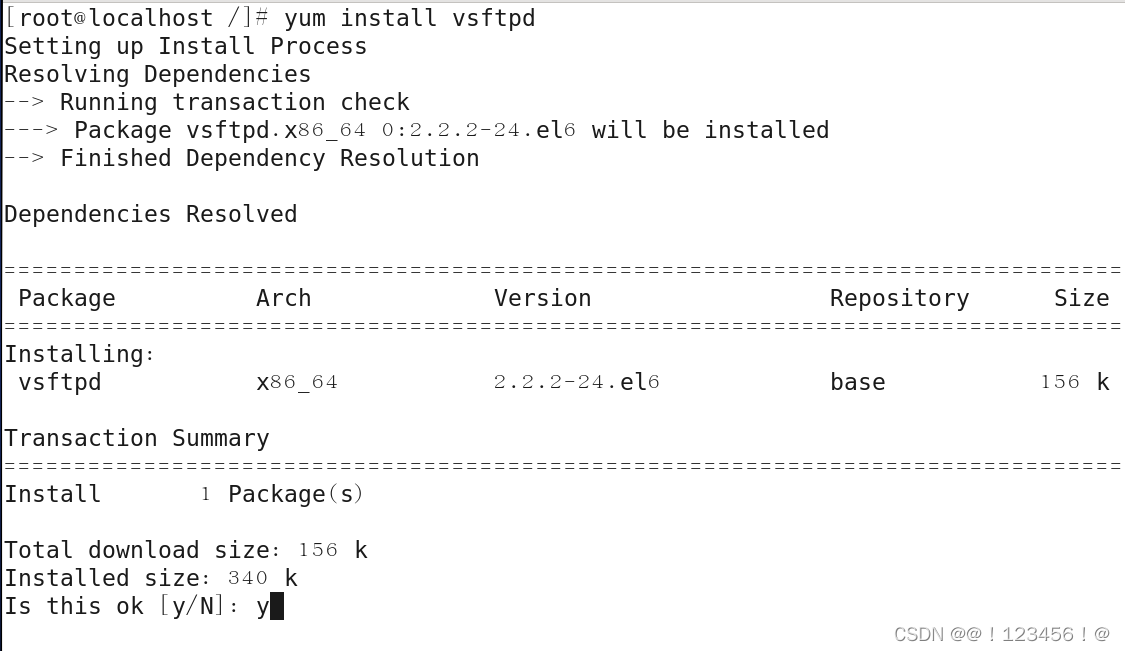Click the 2.2.2-24.el6 version value in table
1125x651 pixels.
[x=576, y=382]
